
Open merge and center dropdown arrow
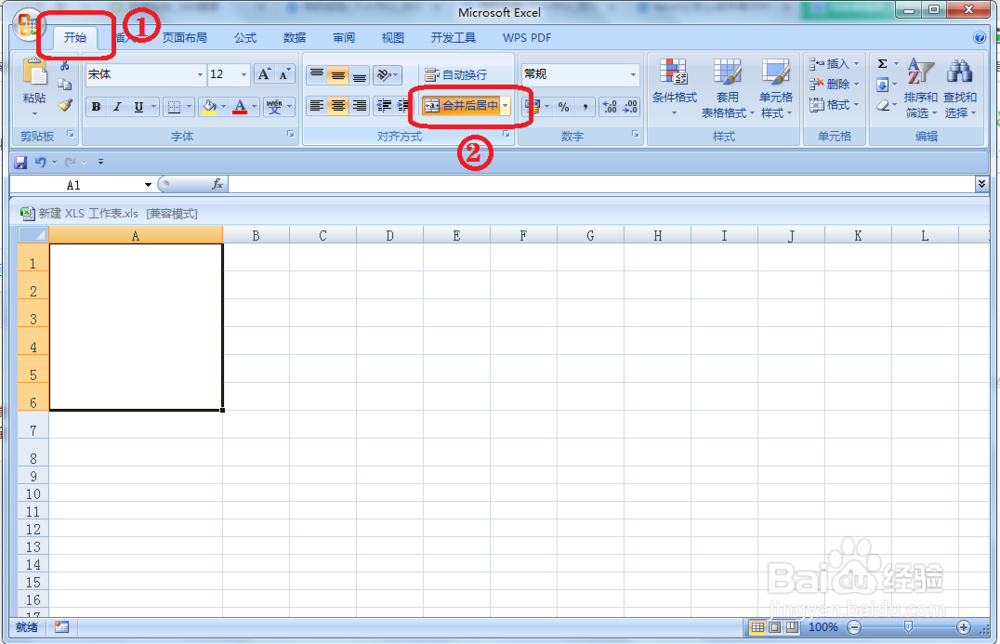pyautogui.click(x=505, y=105)
